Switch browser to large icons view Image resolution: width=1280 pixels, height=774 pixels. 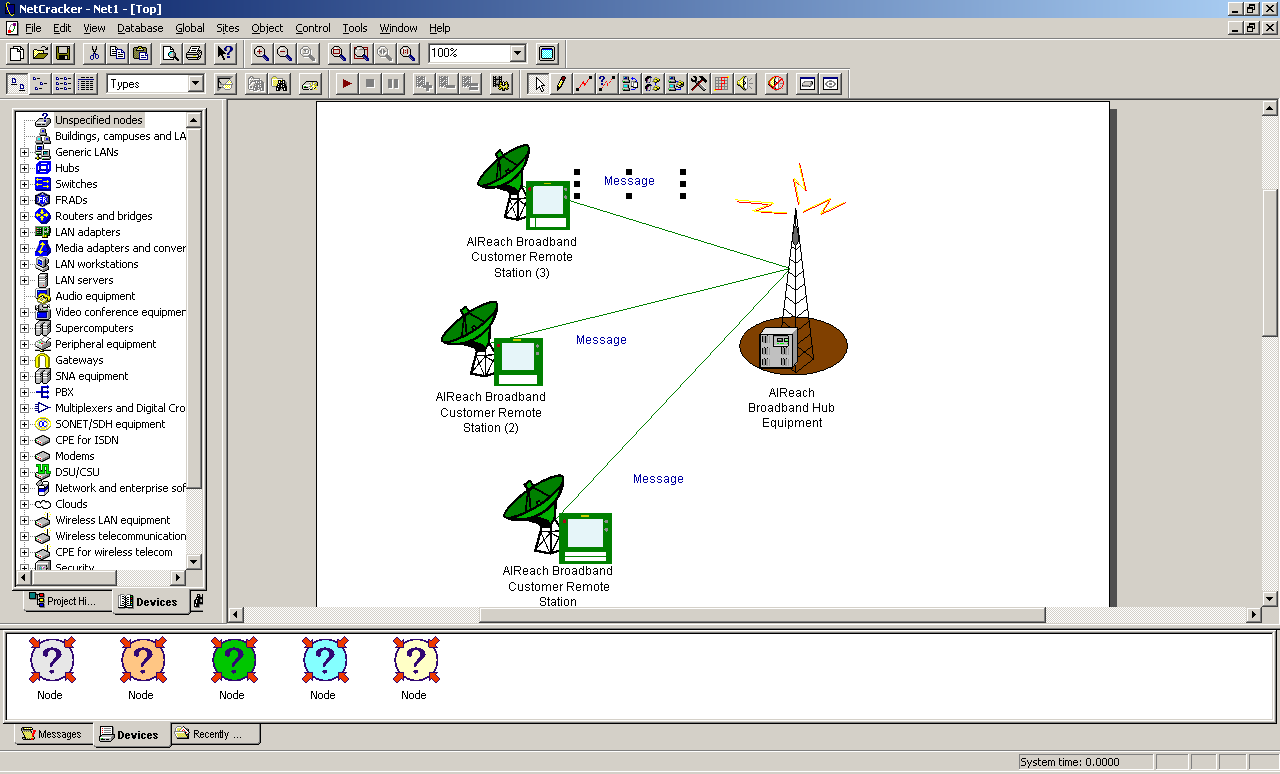[17, 84]
